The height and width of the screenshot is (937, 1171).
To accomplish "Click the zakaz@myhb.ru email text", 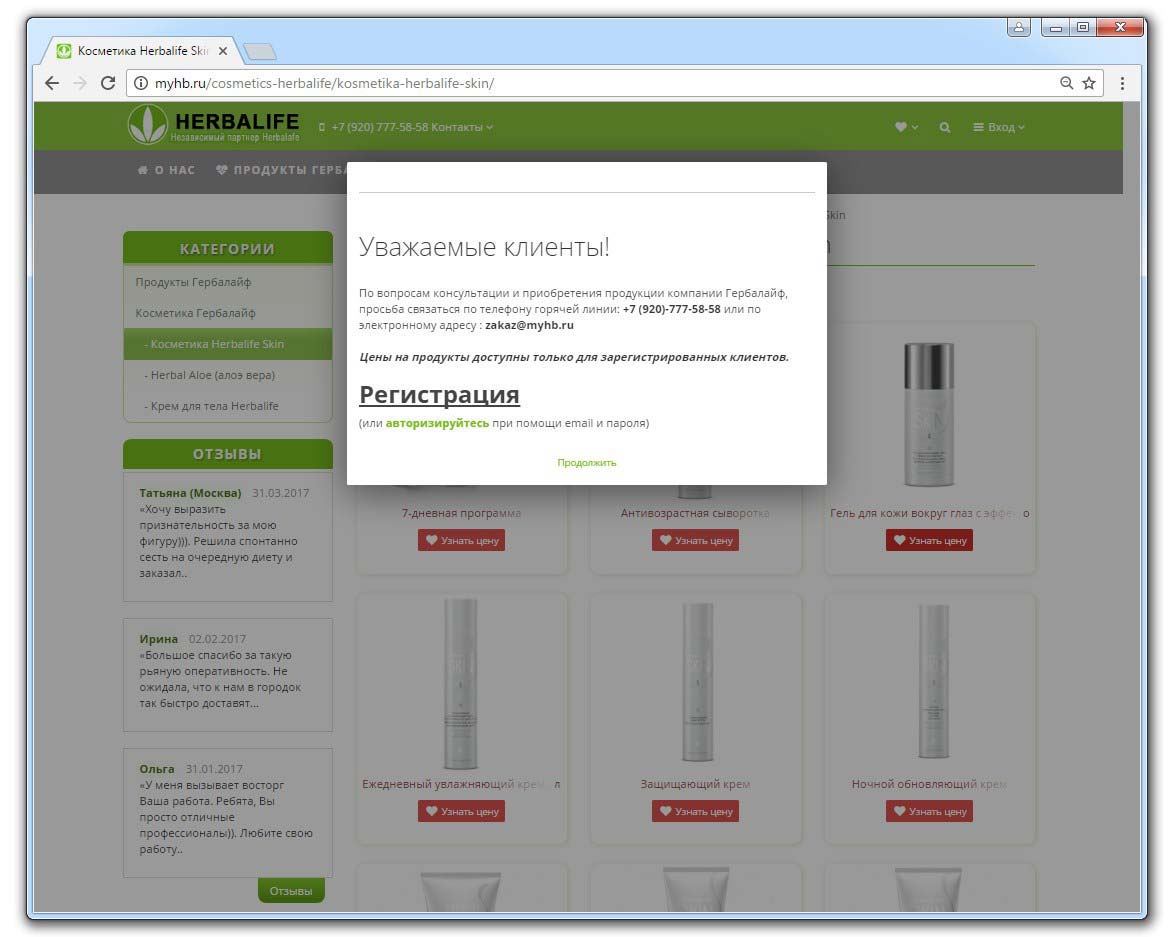I will [529, 326].
